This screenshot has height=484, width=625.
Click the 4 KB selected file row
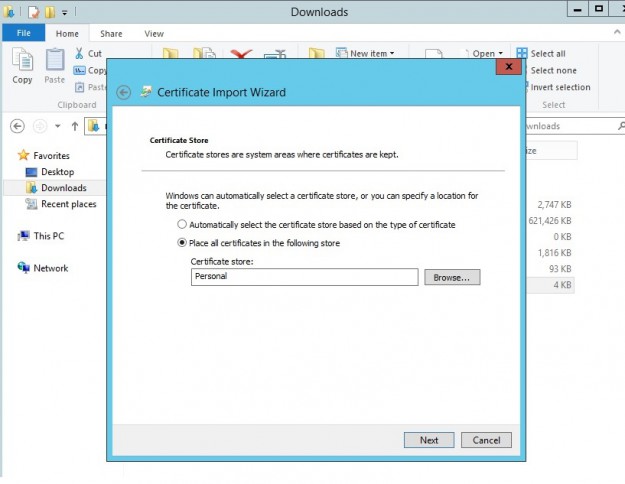(x=550, y=285)
